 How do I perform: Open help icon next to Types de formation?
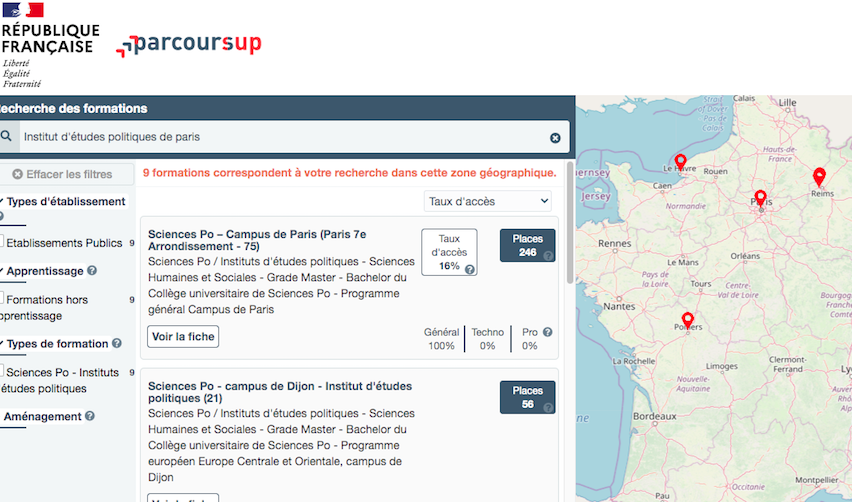point(117,343)
